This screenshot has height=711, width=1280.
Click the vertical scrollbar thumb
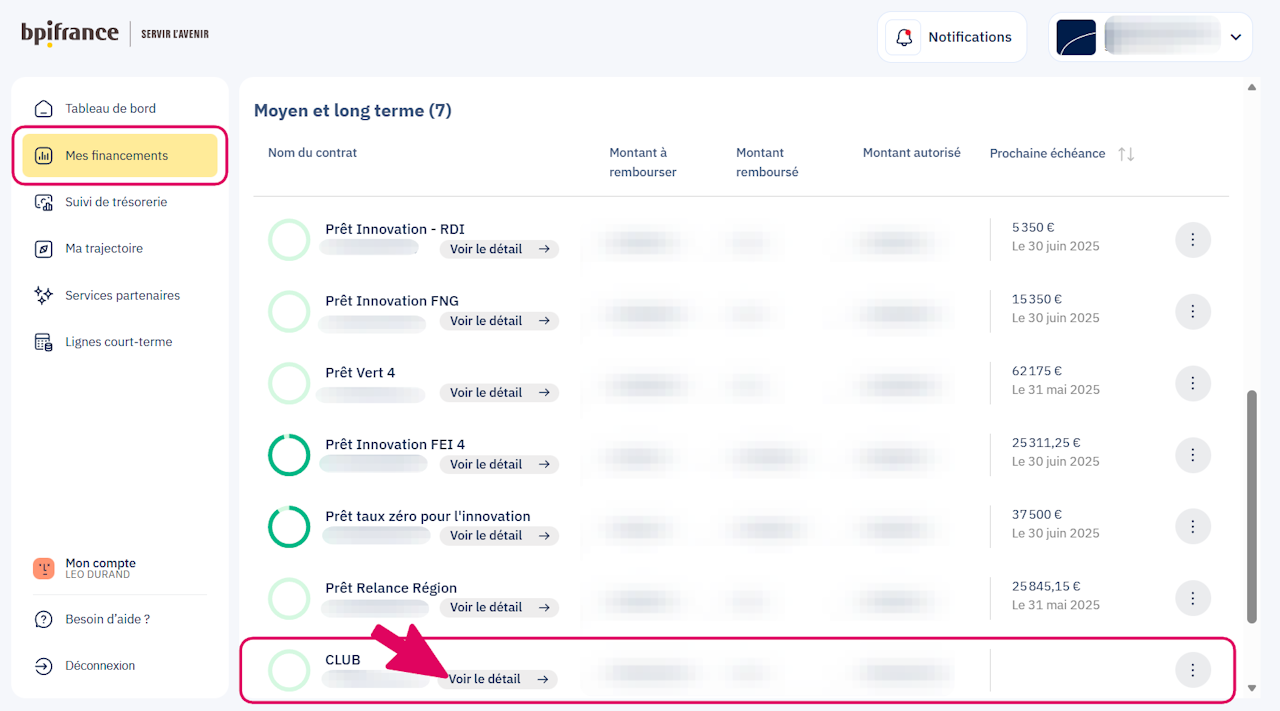tap(1252, 506)
